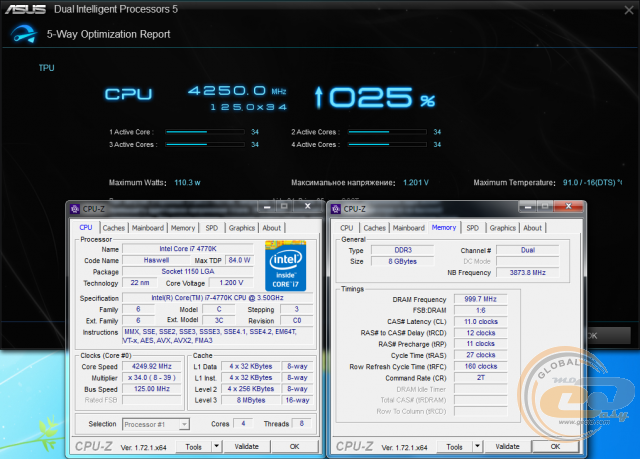Open Memory tab in left CPU-Z

tap(183, 228)
